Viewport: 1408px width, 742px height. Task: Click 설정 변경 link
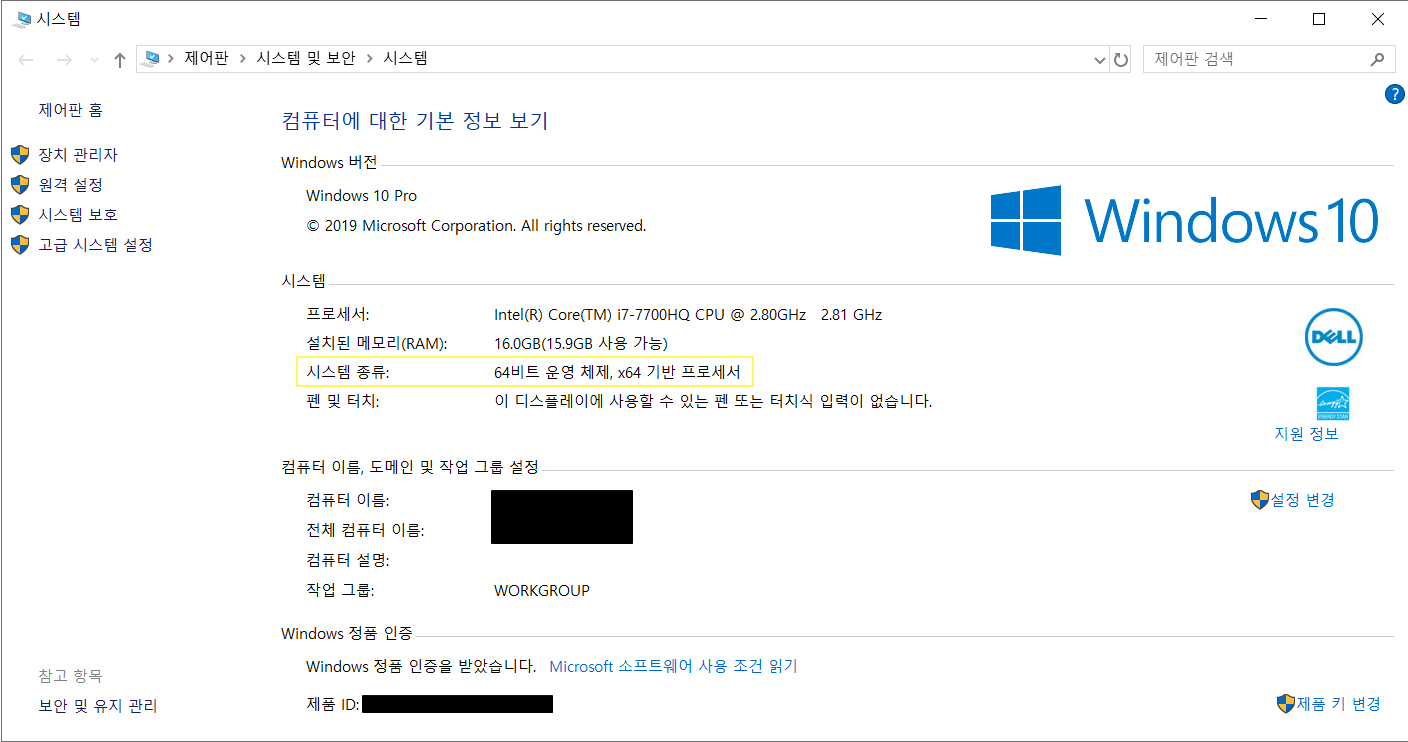[1302, 500]
